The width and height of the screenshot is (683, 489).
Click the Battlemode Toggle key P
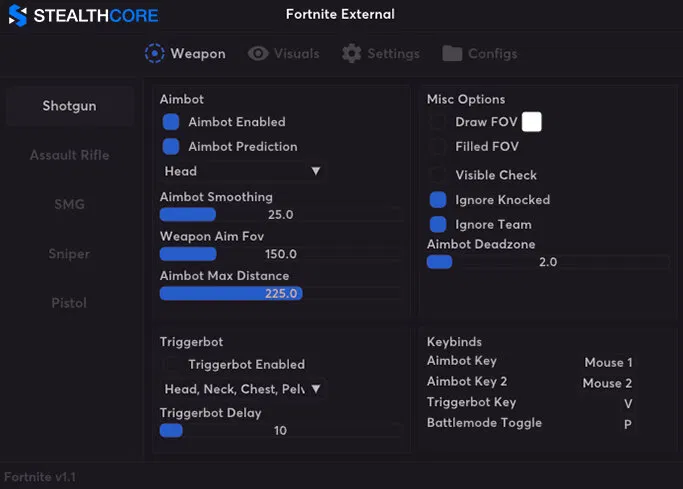627,423
